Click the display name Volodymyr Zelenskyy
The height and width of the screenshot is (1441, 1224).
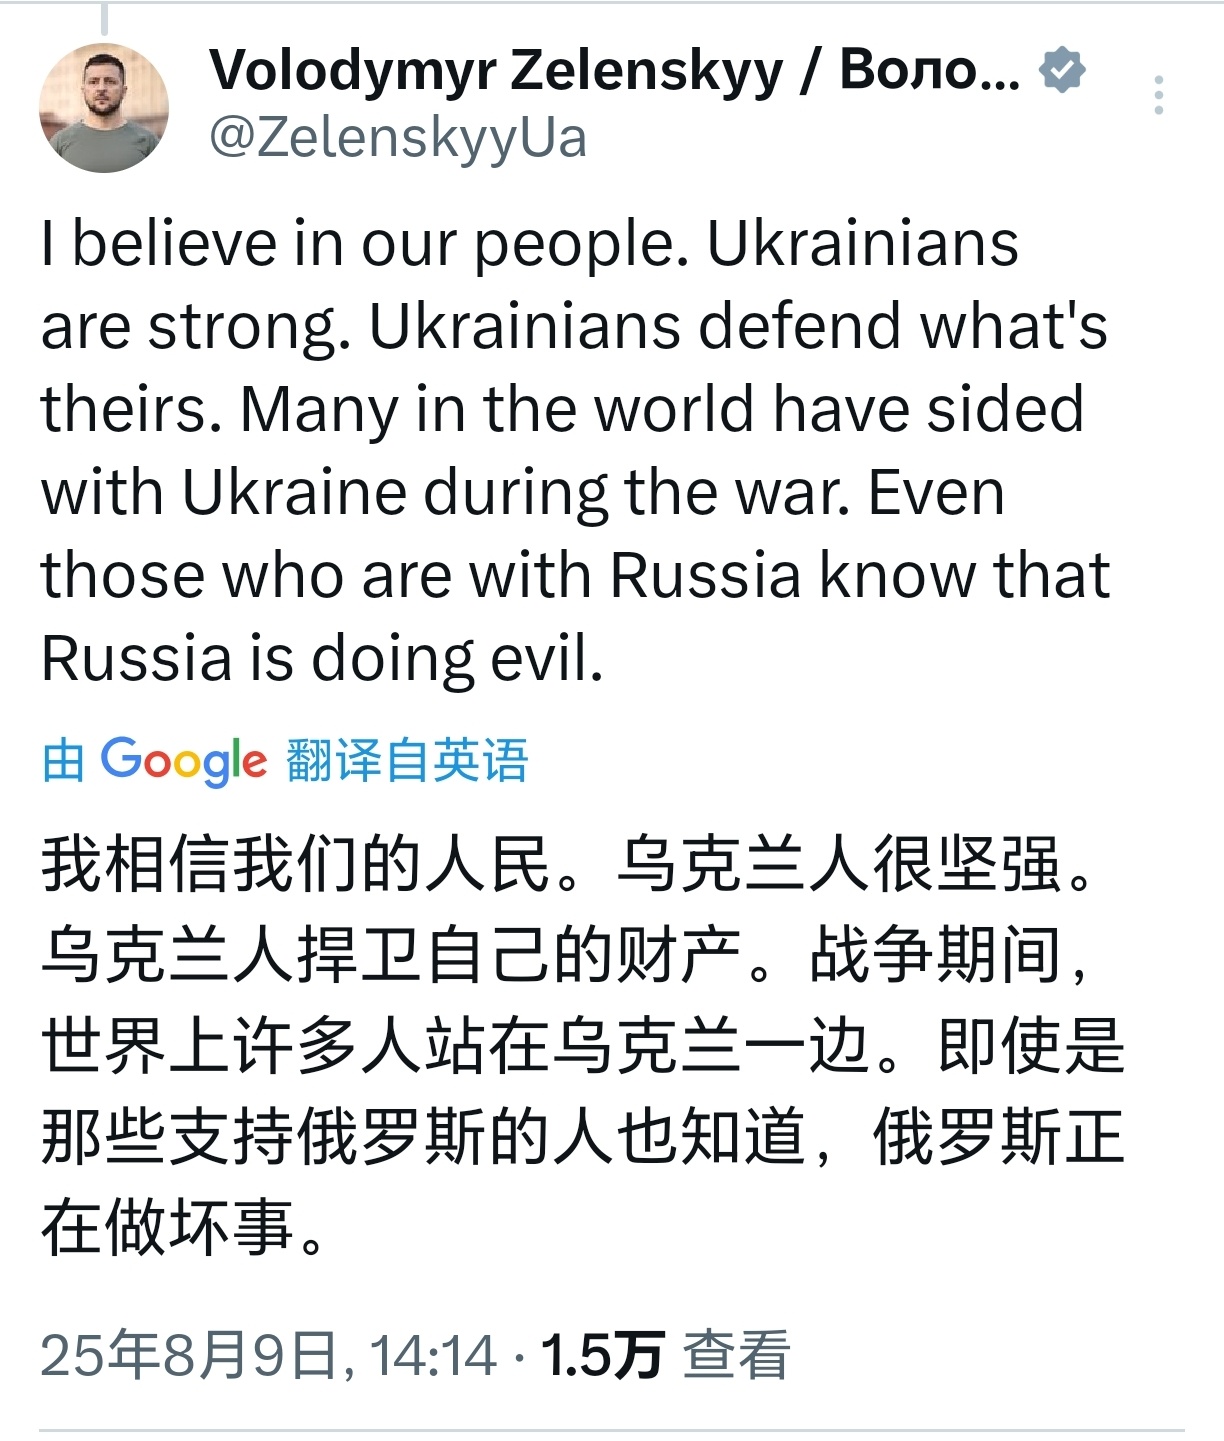[x=497, y=70]
